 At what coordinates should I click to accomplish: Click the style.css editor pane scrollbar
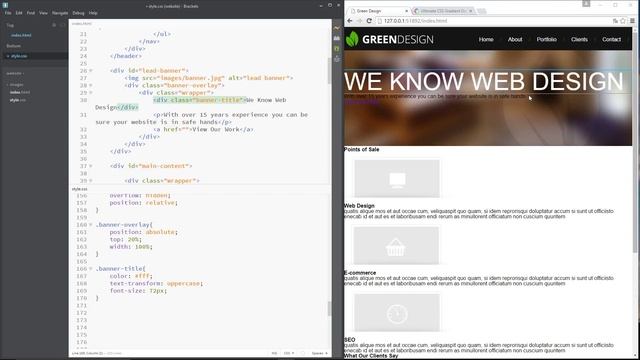[x=329, y=309]
